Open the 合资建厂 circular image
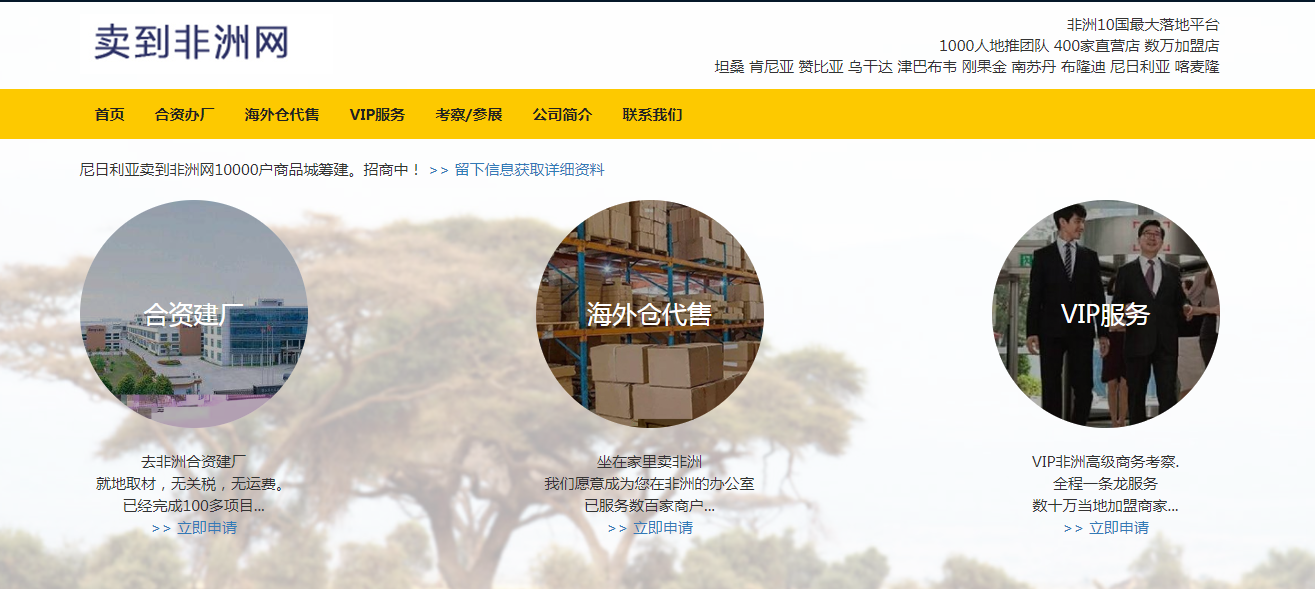This screenshot has width=1315, height=589. coord(197,315)
